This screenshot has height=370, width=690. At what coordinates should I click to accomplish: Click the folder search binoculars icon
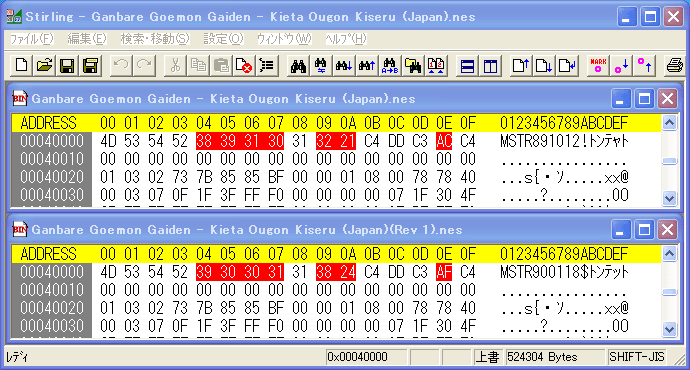point(413,66)
